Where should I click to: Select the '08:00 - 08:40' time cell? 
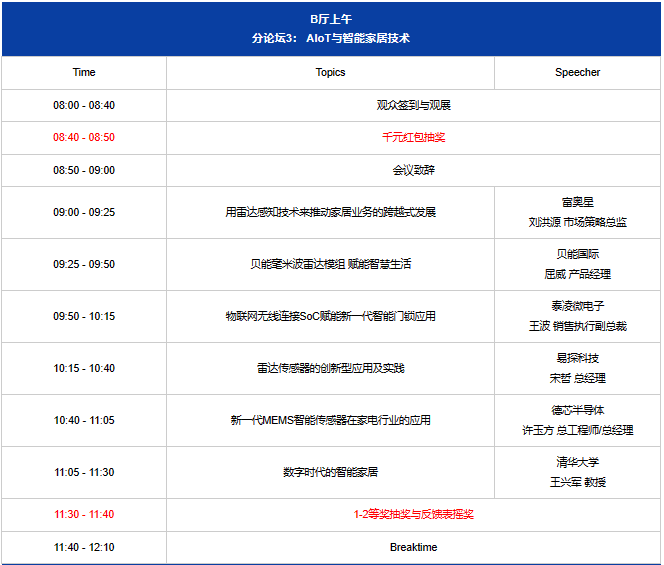(x=84, y=105)
